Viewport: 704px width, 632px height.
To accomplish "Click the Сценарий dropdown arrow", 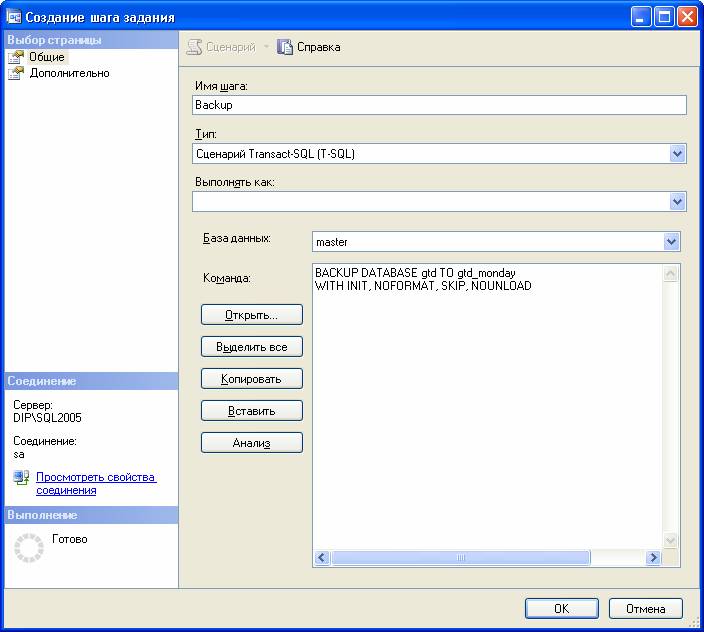I will pos(267,47).
